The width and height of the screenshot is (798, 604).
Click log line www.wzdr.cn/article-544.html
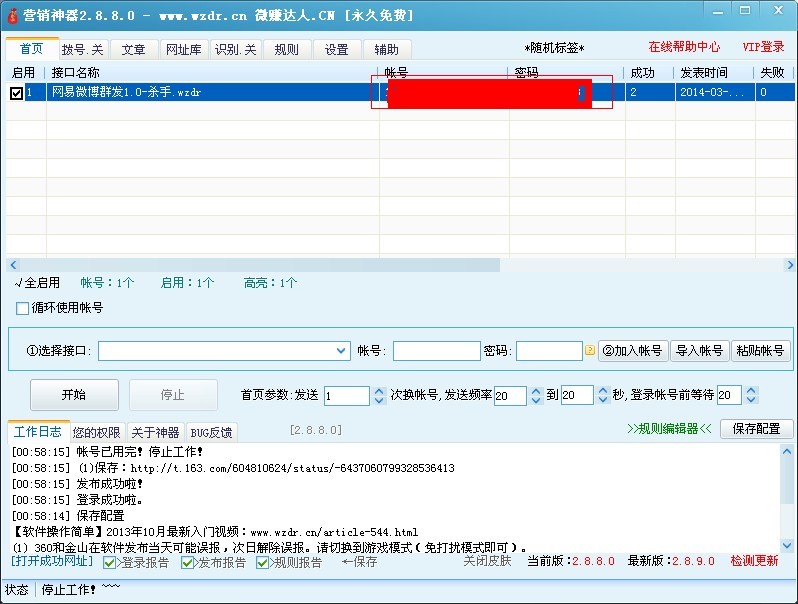(334, 532)
